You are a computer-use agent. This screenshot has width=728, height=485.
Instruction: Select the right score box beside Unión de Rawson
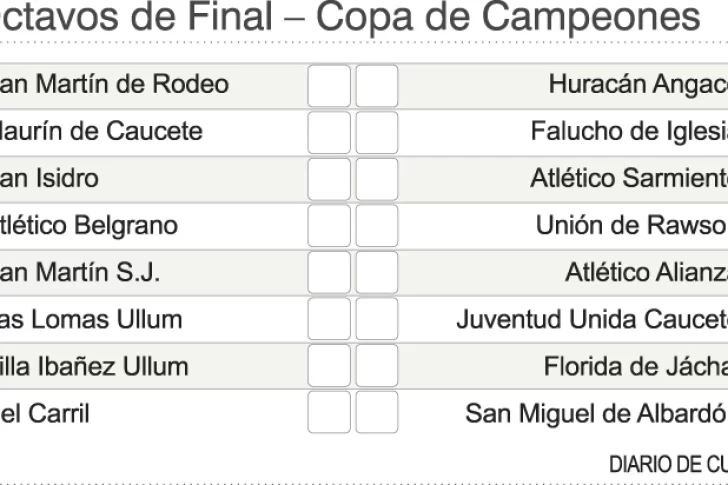pos(377,226)
